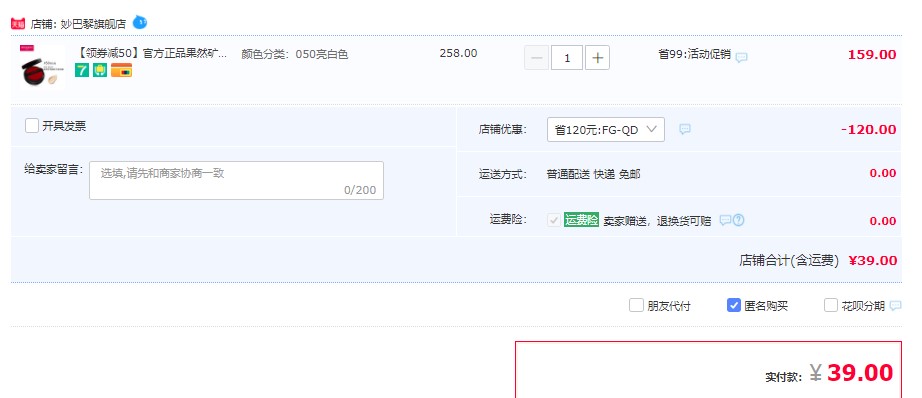Open the product thumbnail image
This screenshot has width=922, height=398.
[x=41, y=67]
